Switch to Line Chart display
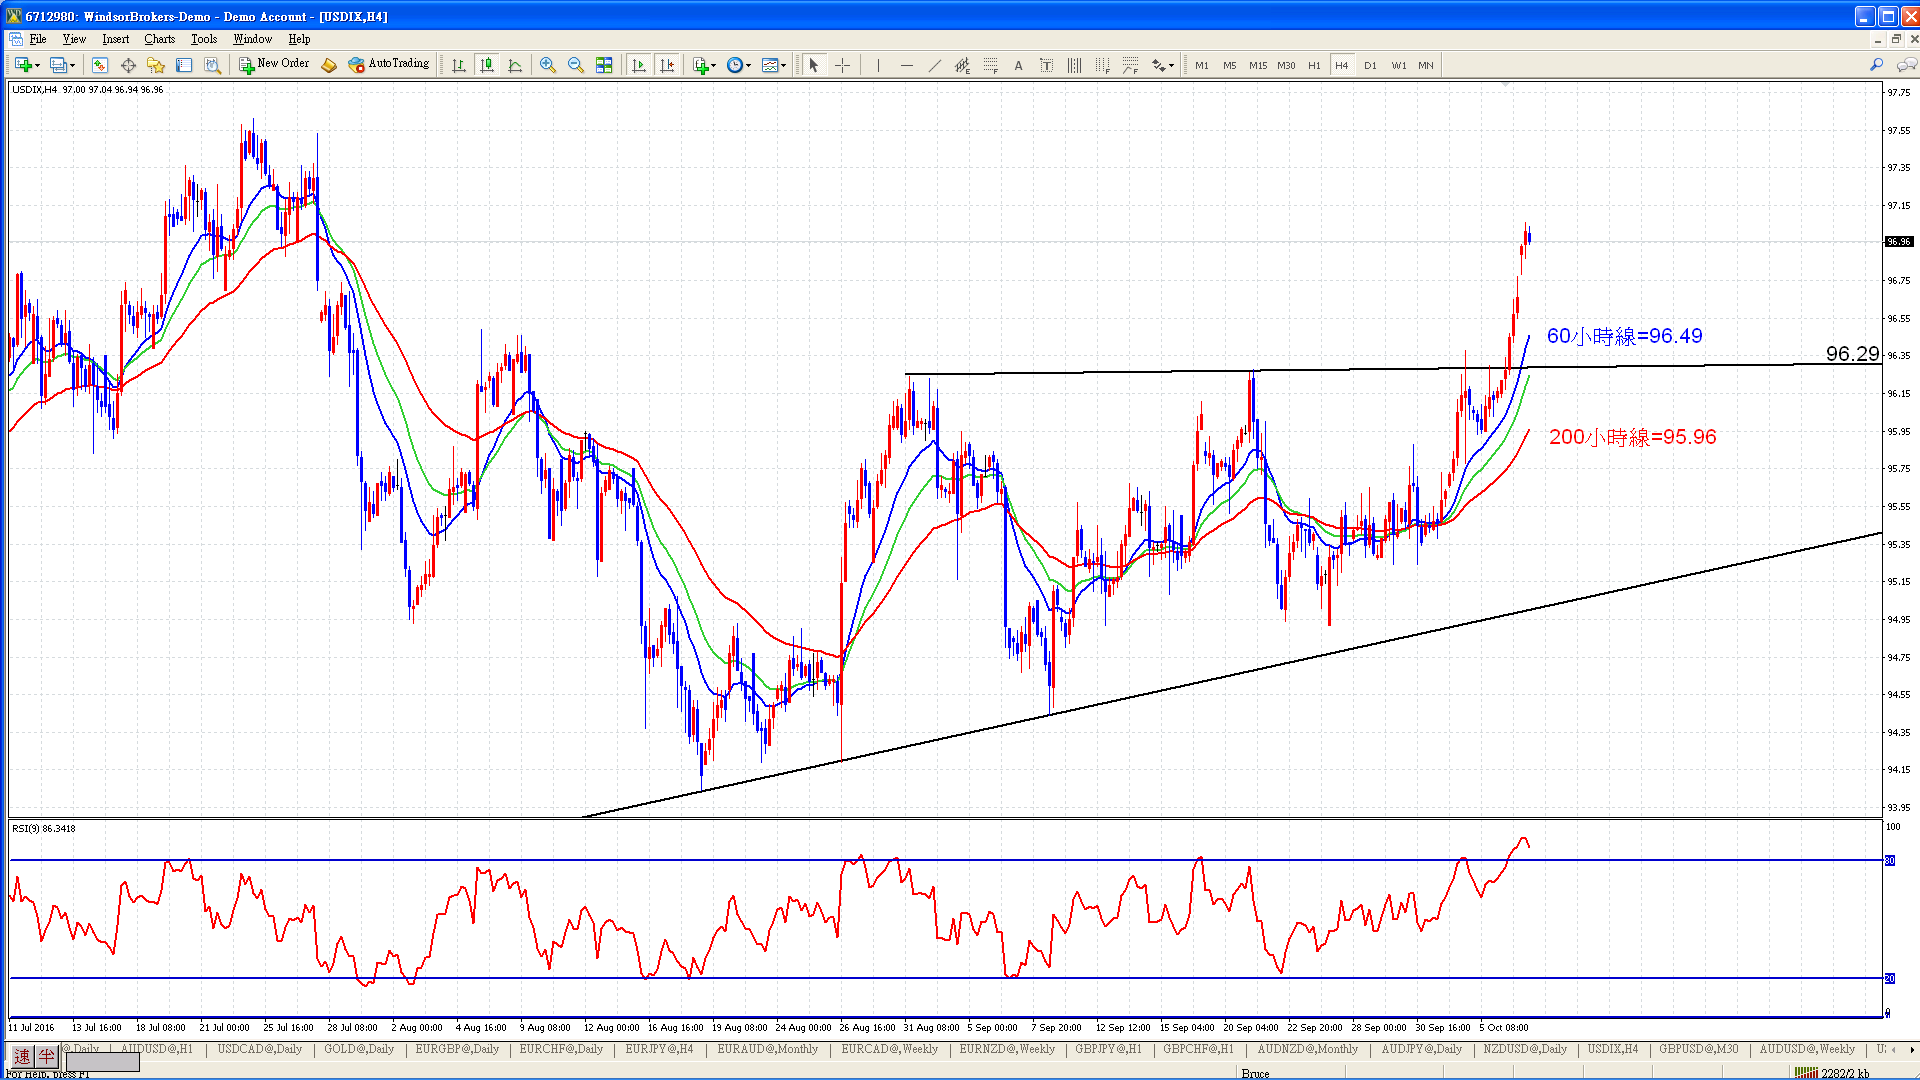1920x1080 pixels. pos(515,65)
